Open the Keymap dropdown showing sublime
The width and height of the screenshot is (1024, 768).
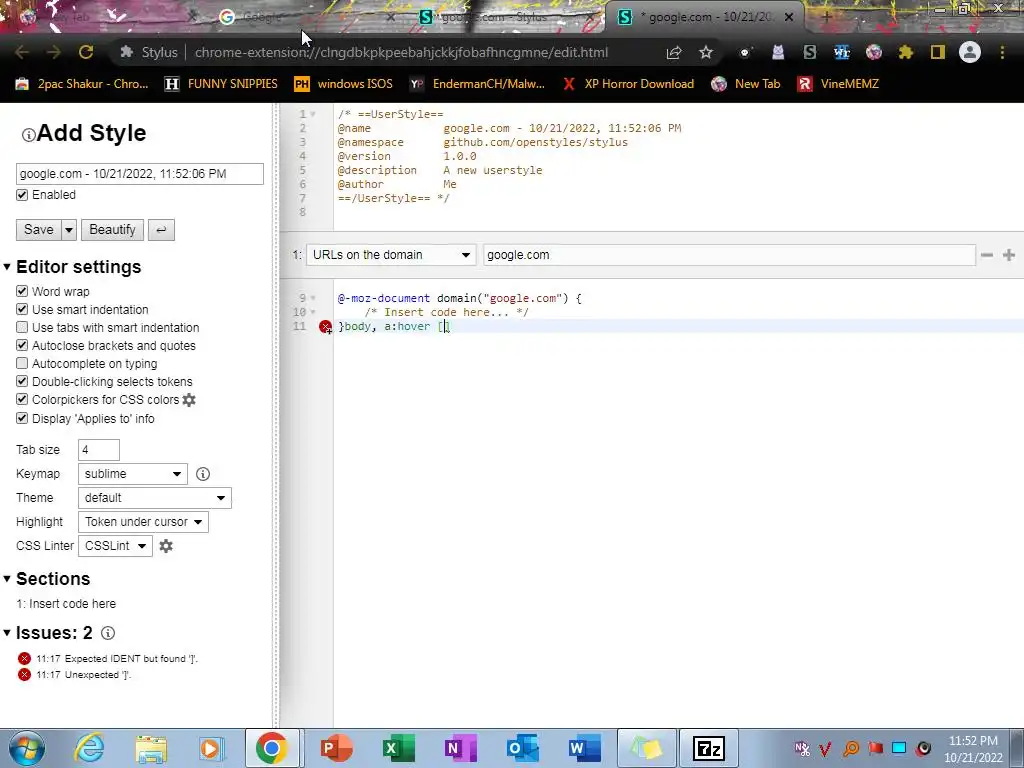(x=133, y=474)
